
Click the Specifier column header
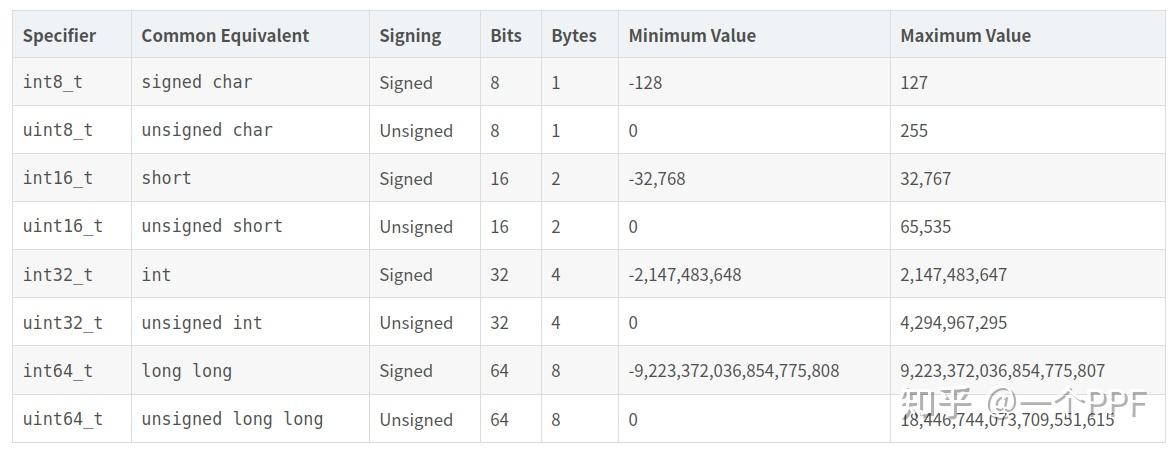point(59,35)
